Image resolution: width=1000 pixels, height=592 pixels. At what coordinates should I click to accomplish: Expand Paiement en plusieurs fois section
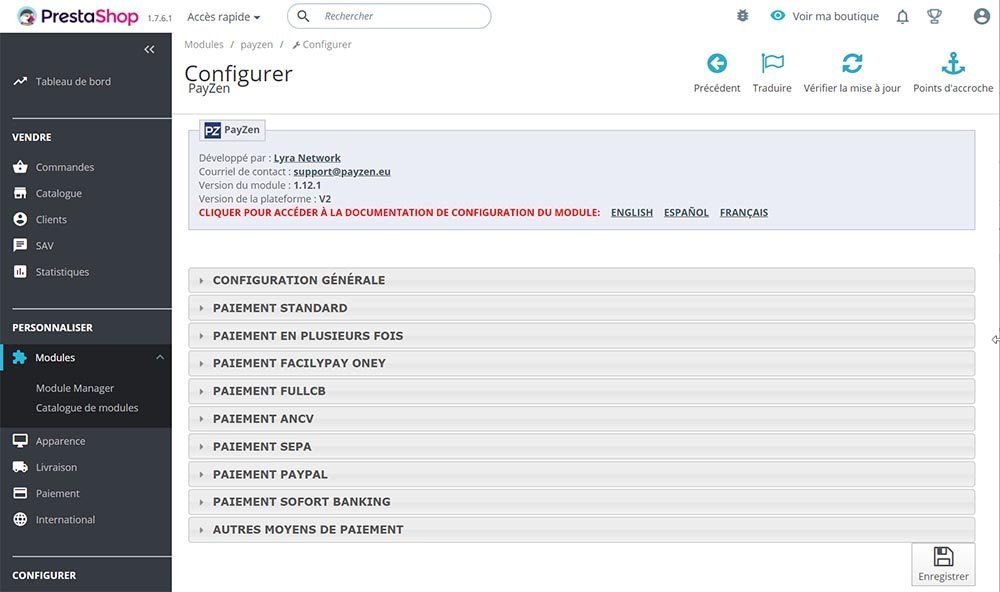pyautogui.click(x=581, y=336)
